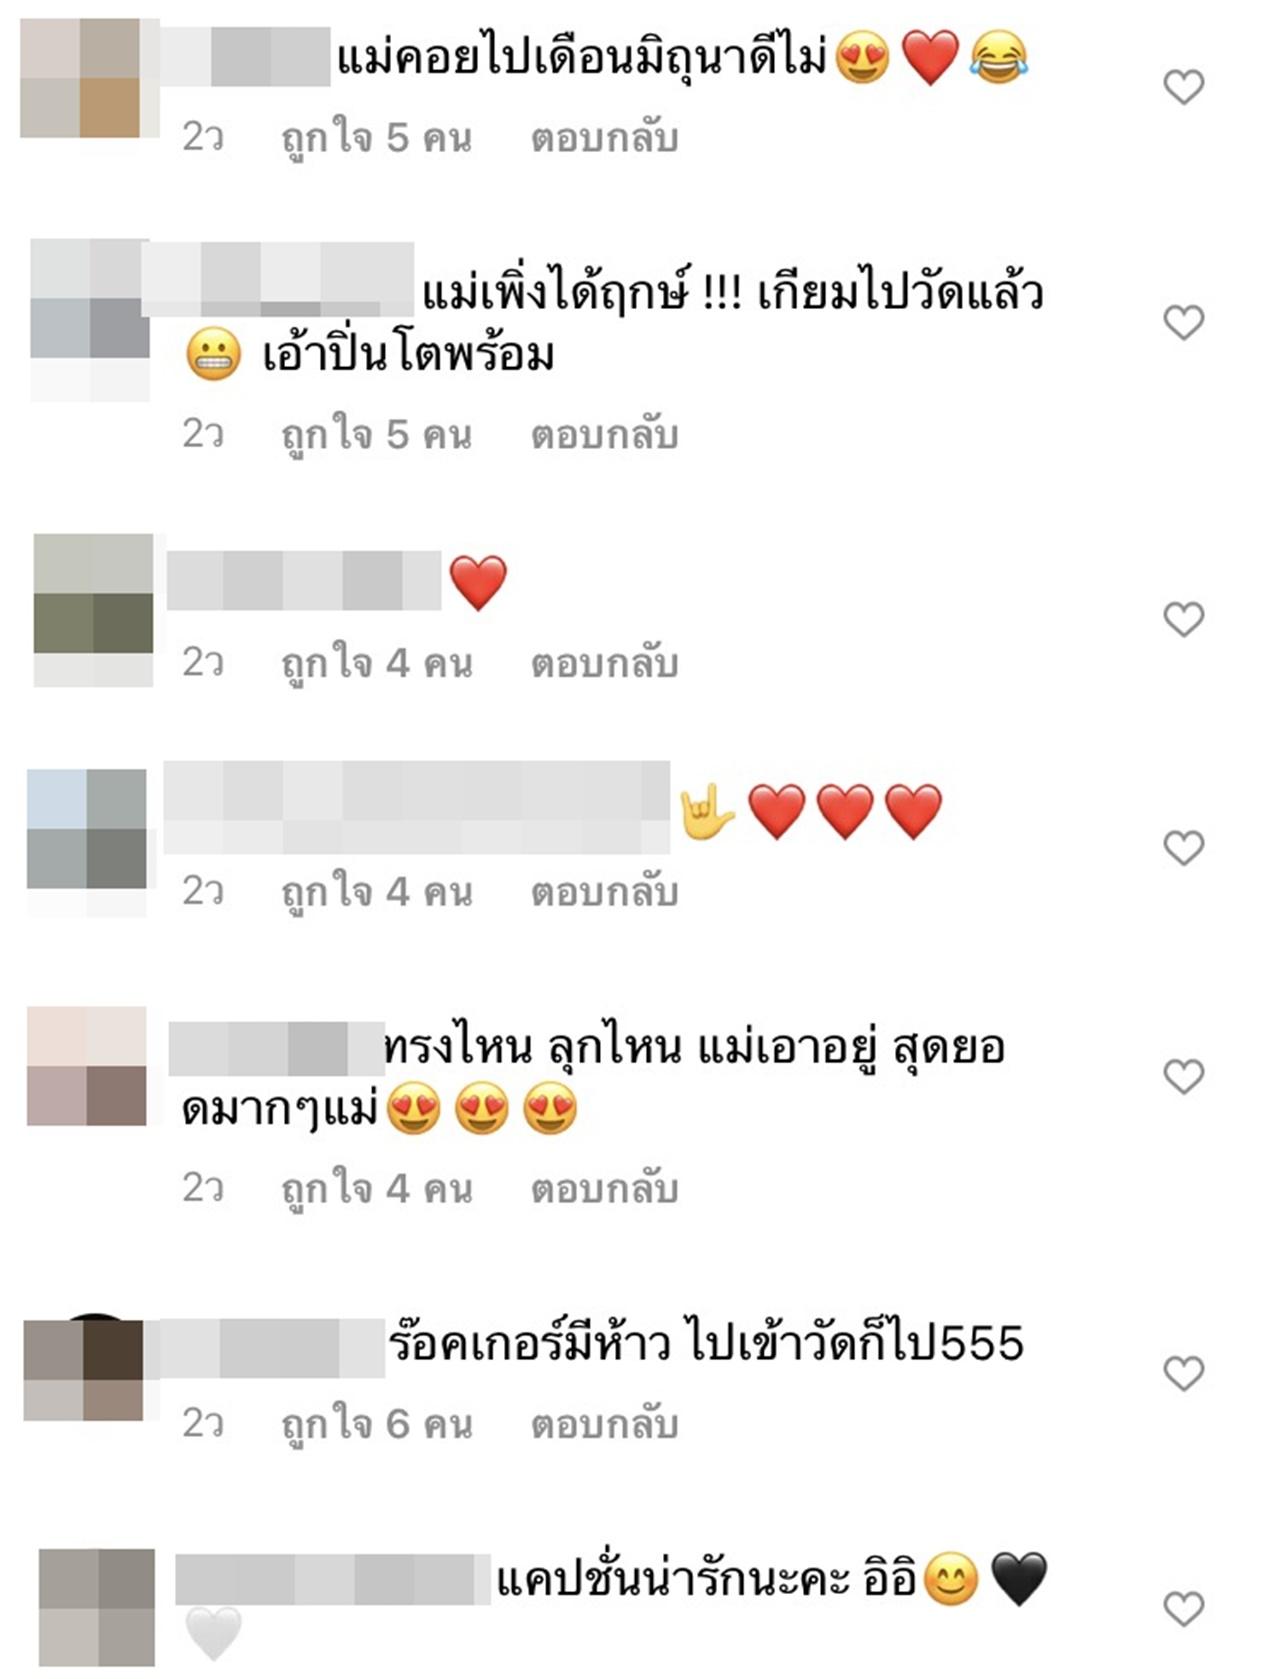Like the 'แคปชั่นน่ารักนะคะ' comment
This screenshot has height=1679, width=1280.
(1184, 1609)
